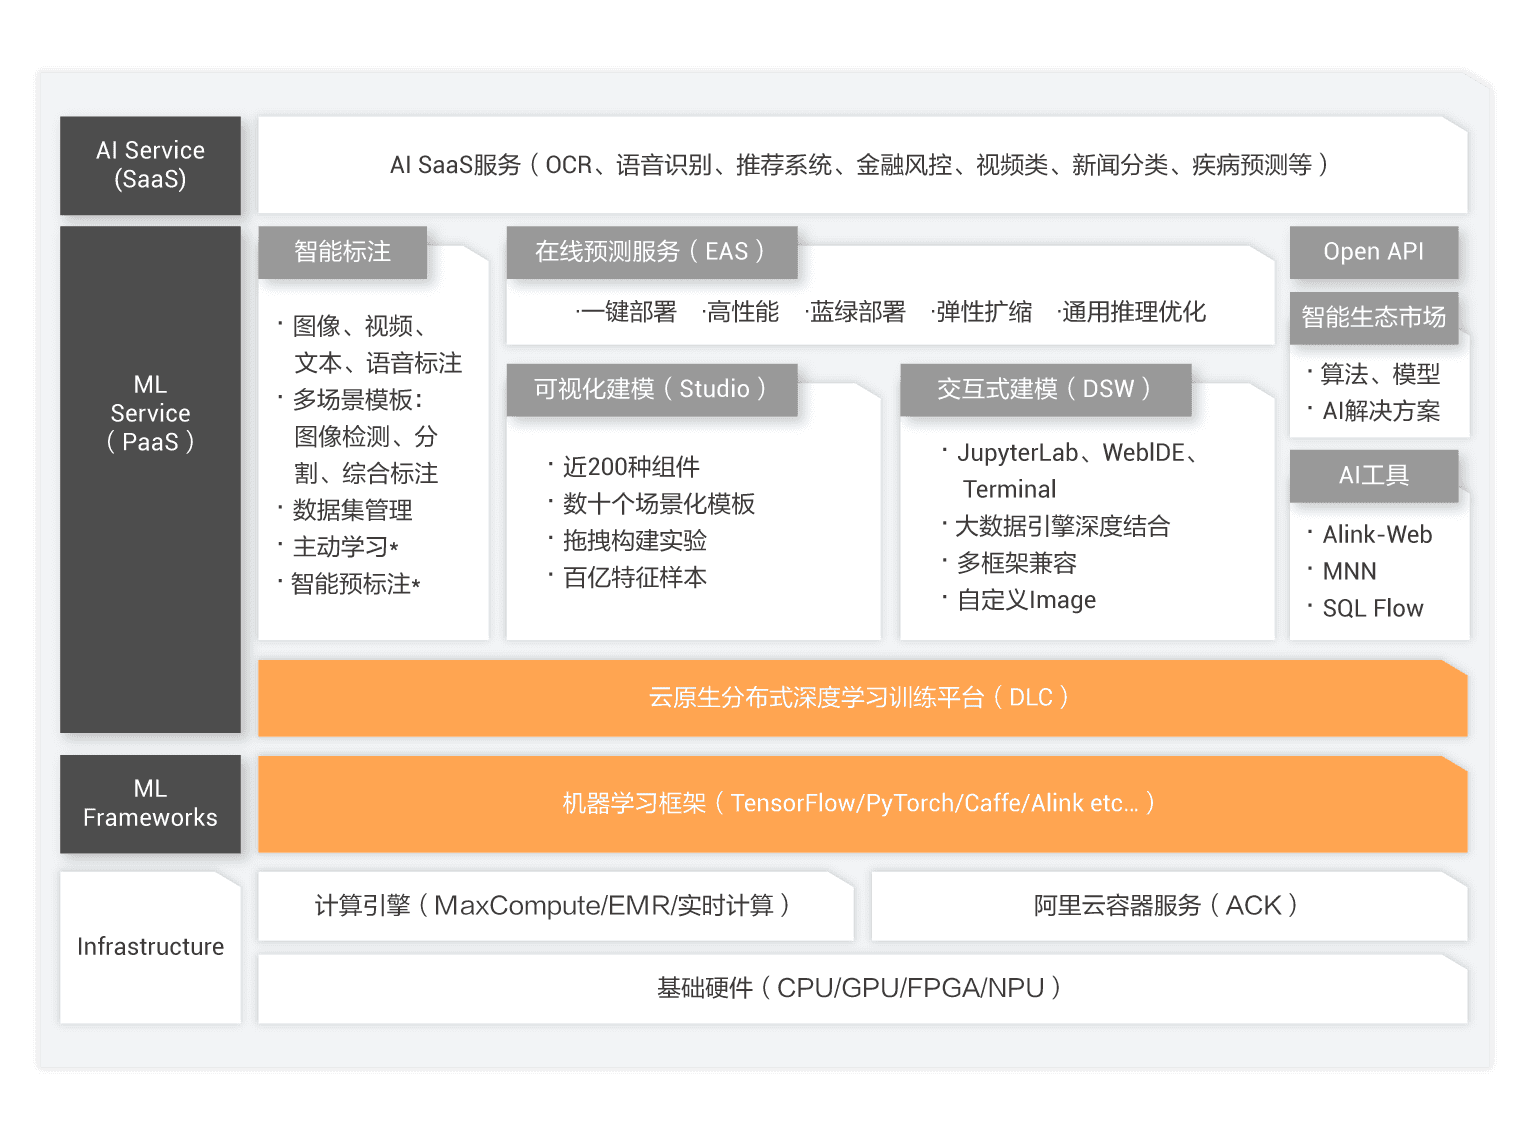Open the 智能生态市场 header
This screenshot has width=1530, height=1140.
(x=1373, y=318)
